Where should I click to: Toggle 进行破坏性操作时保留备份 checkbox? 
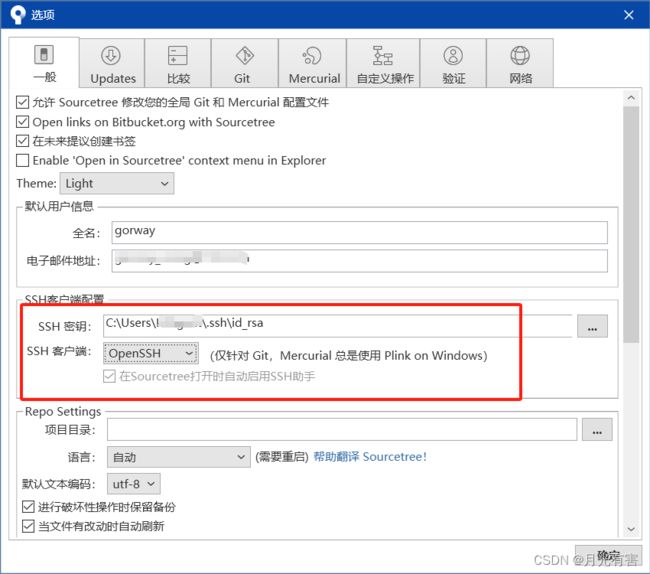(x=28, y=506)
